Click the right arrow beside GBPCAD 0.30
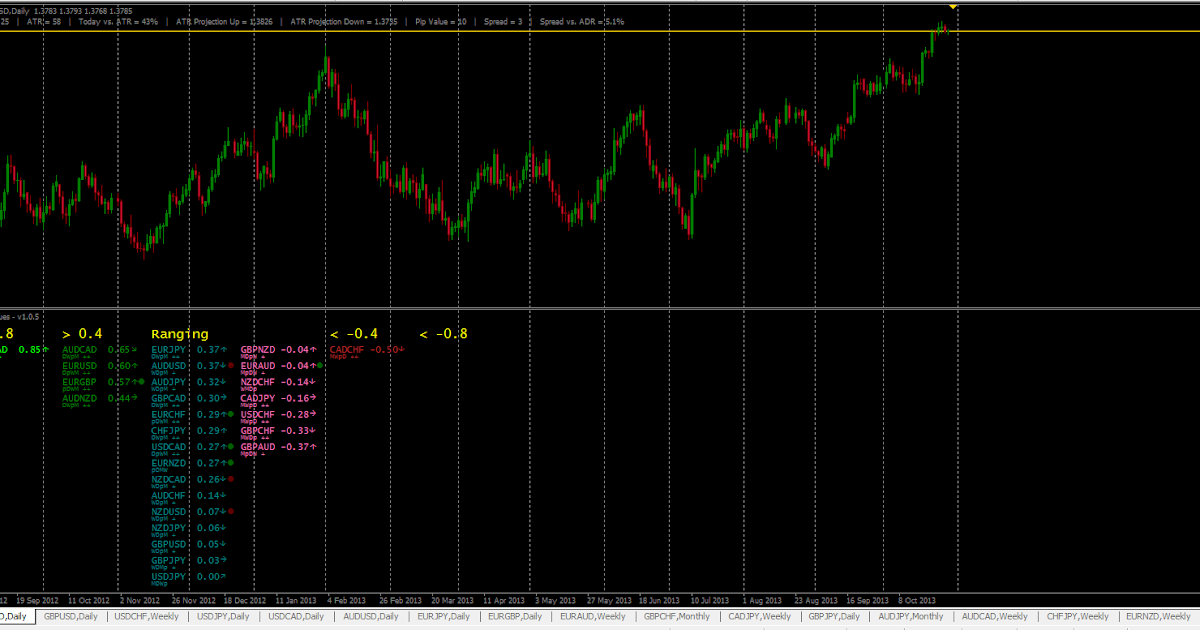1200x630 pixels. (x=222, y=398)
